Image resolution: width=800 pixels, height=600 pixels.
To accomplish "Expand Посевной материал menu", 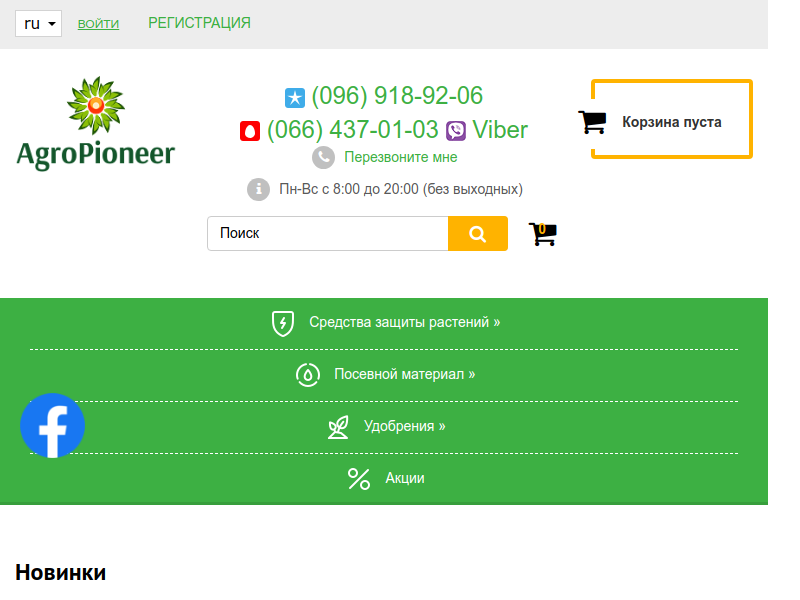I will pyautogui.click(x=405, y=374).
